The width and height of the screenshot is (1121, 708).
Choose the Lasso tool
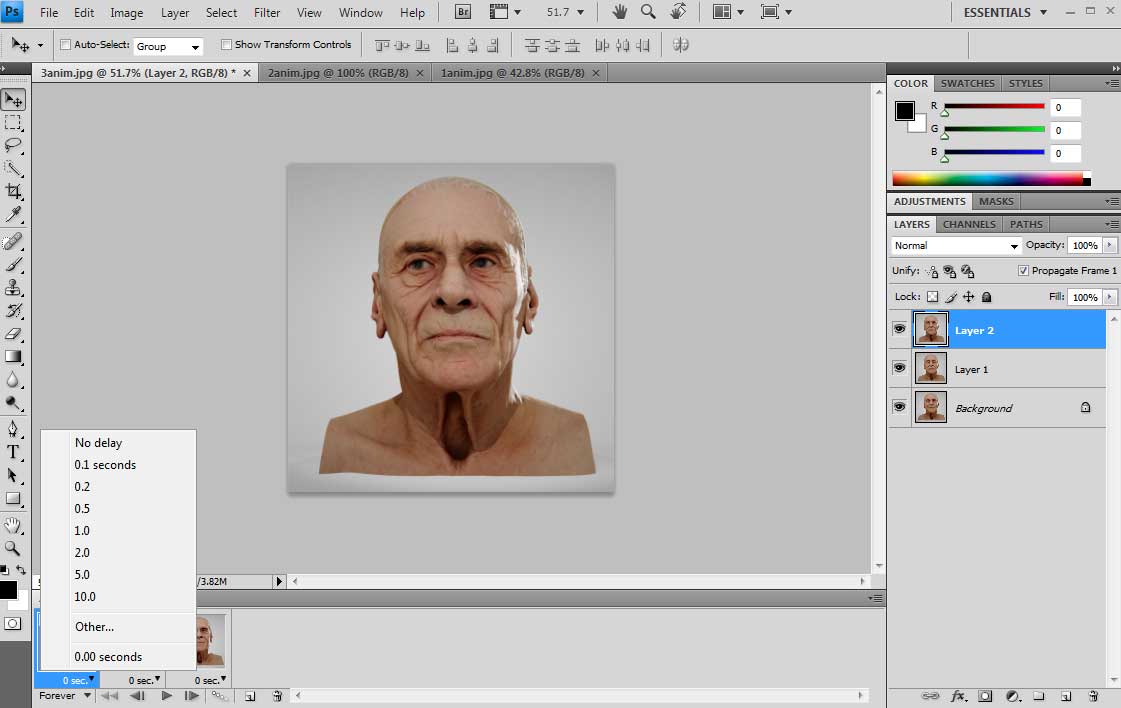click(13, 144)
